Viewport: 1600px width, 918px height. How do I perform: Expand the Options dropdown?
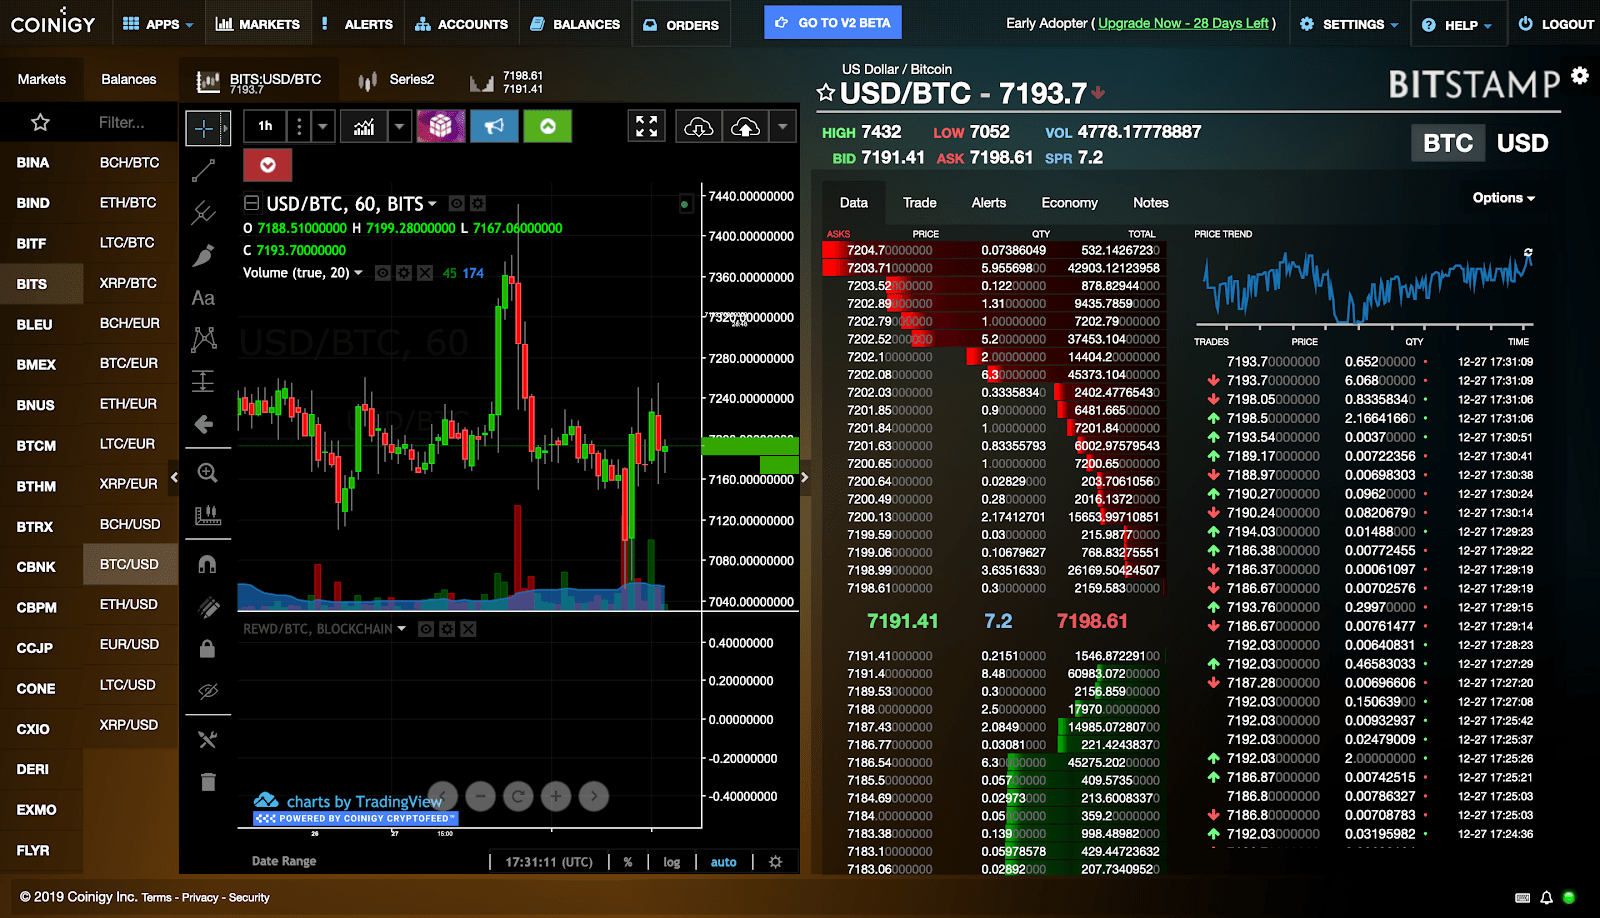[1503, 198]
